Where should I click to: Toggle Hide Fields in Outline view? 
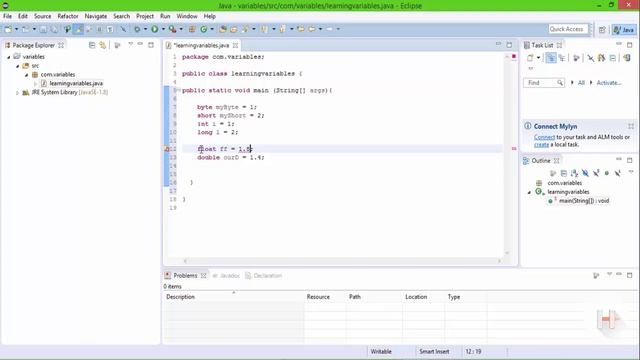585,173
